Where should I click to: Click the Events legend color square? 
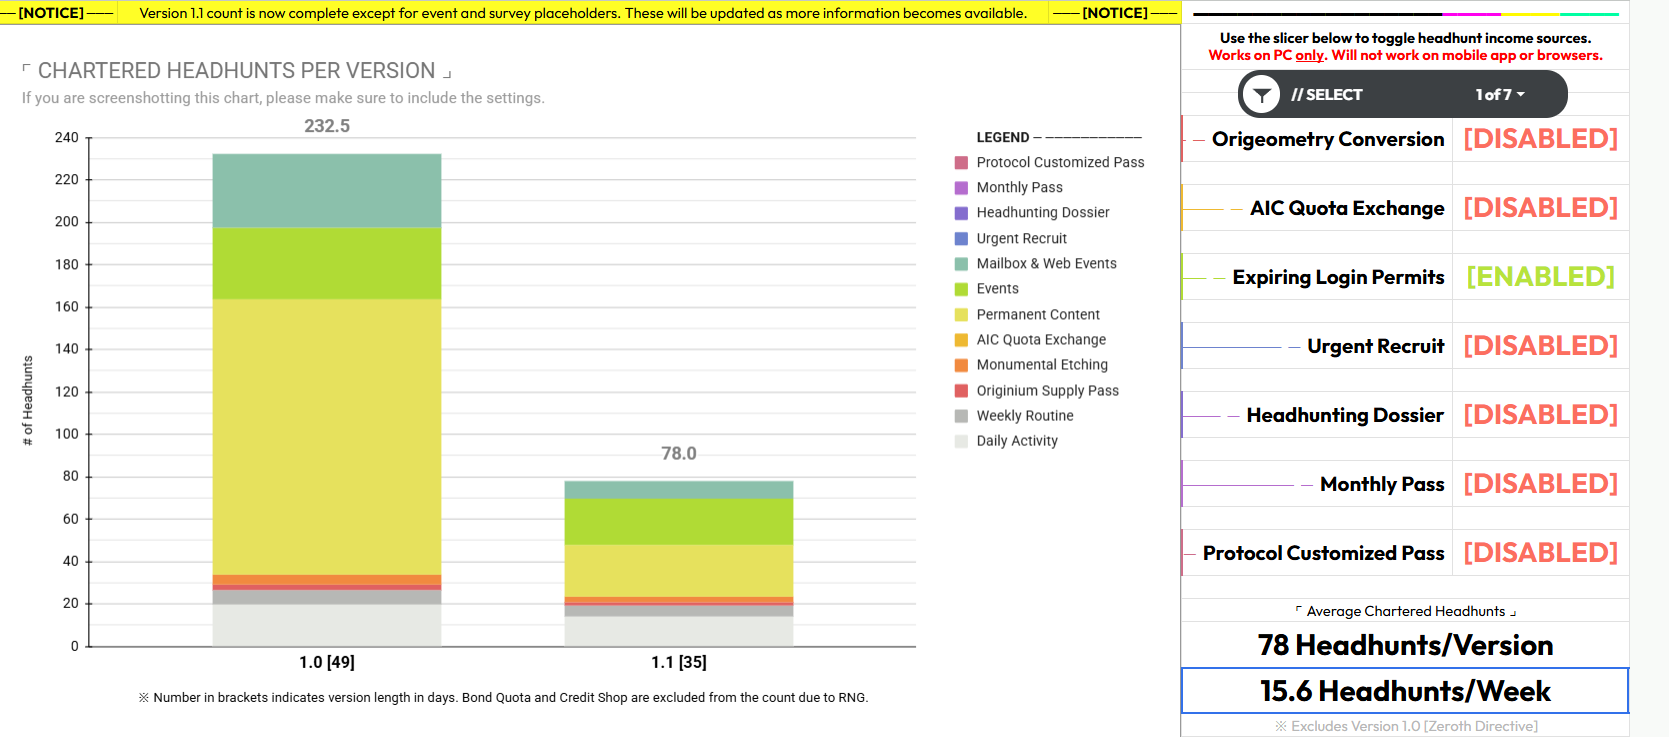click(961, 289)
